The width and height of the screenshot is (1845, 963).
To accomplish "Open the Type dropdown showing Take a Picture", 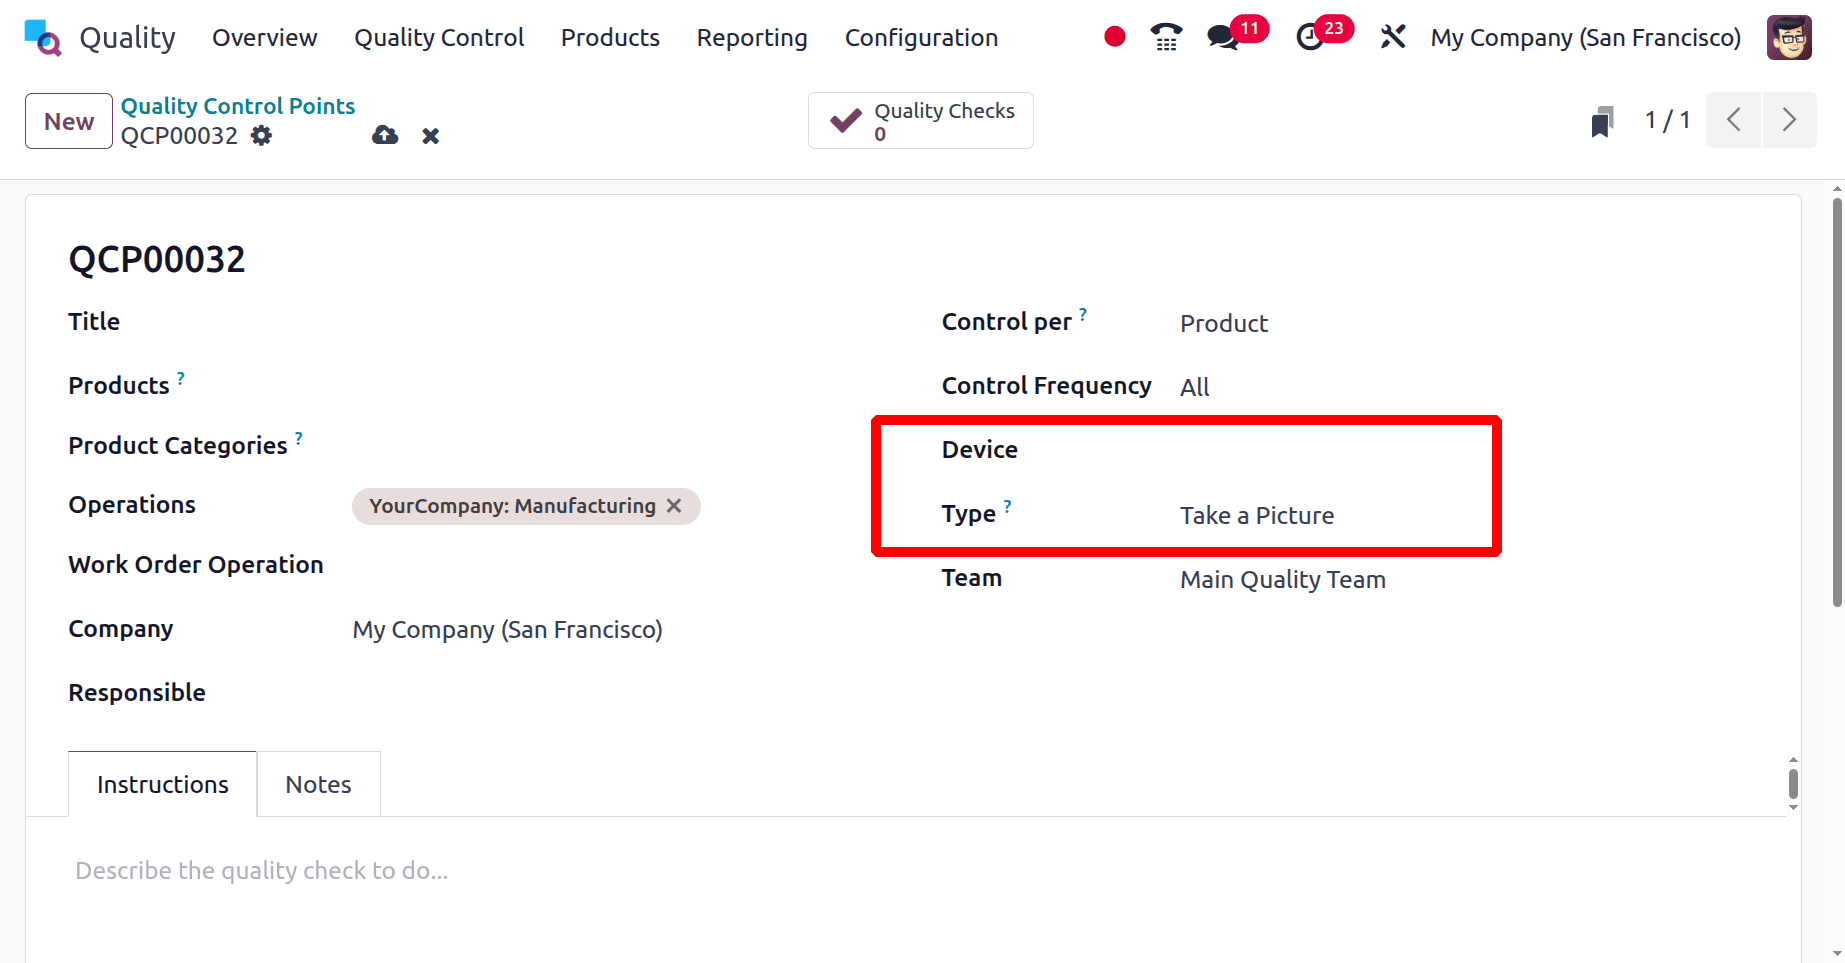I will pos(1256,515).
